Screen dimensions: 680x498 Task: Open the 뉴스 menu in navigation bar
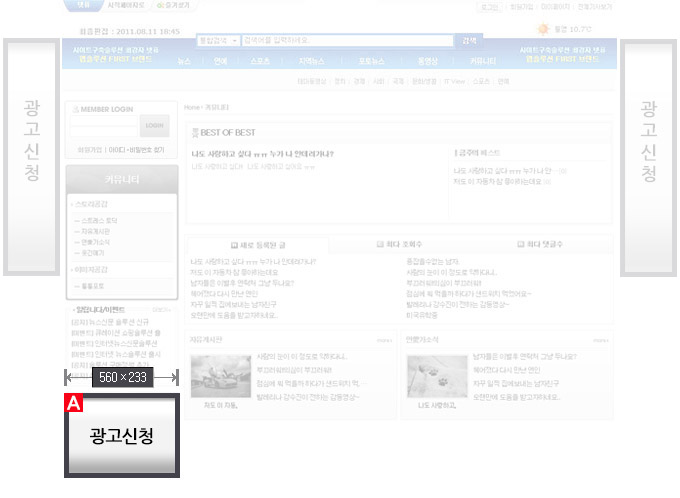[x=184, y=61]
